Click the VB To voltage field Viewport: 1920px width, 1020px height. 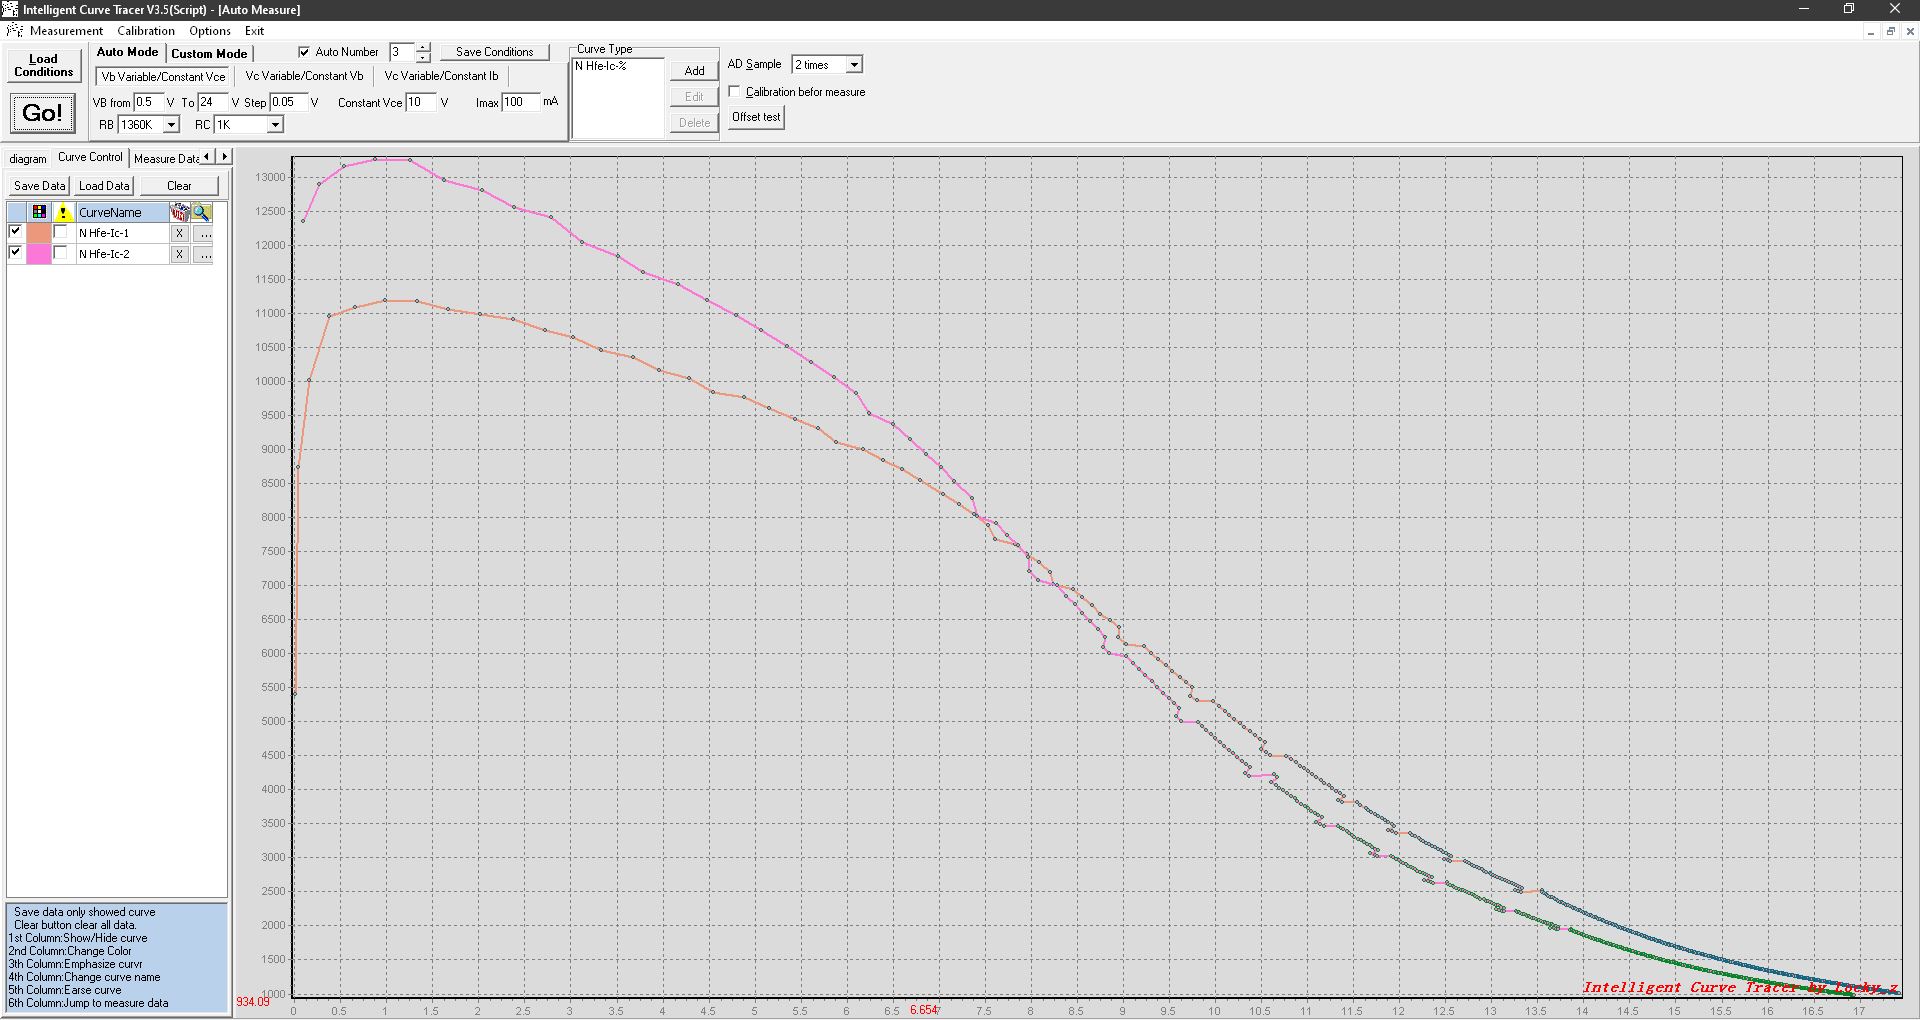point(212,102)
